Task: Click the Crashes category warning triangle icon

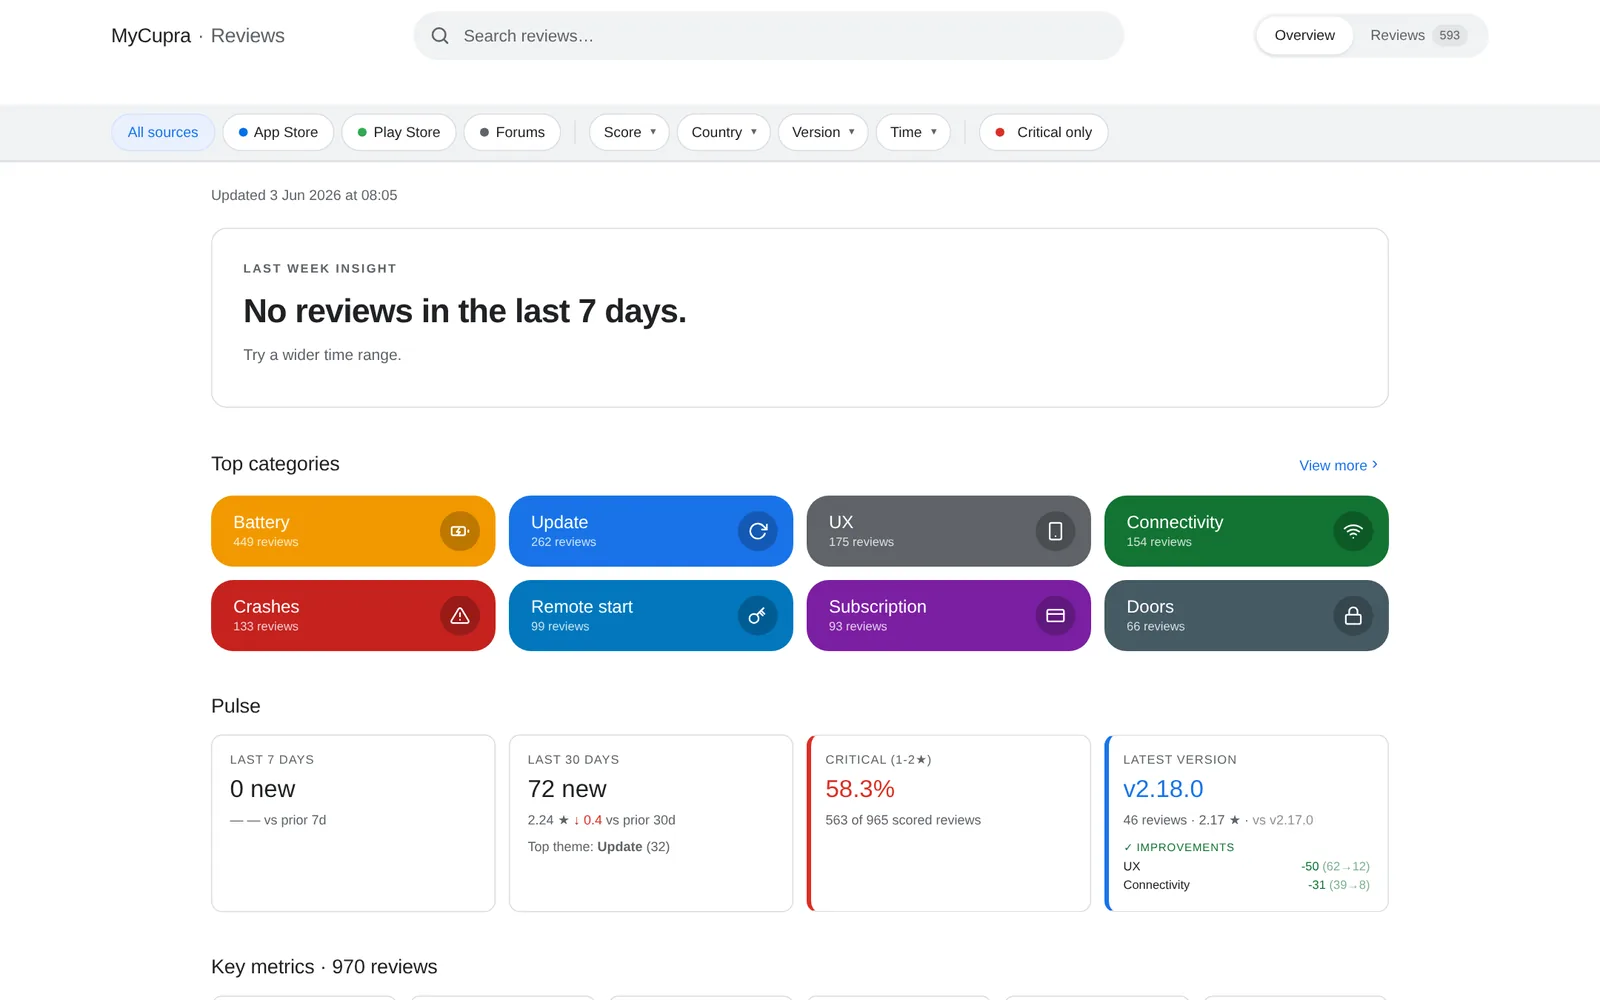Action: point(460,616)
